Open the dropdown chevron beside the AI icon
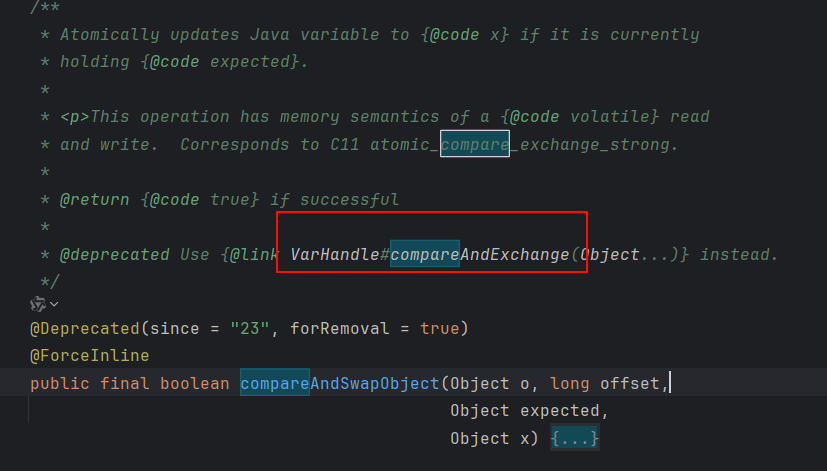The width and height of the screenshot is (827, 471). point(54,304)
